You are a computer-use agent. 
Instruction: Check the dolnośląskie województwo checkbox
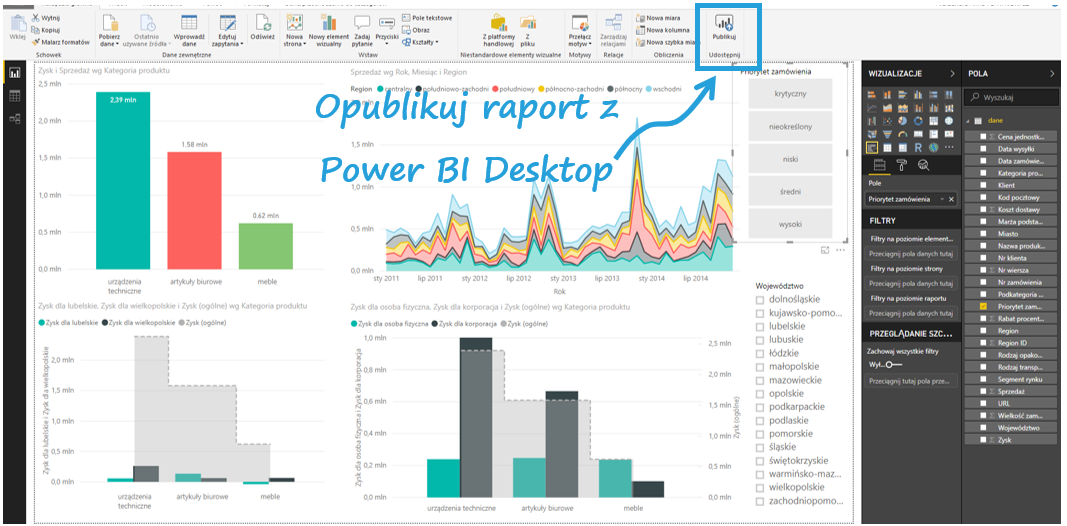point(760,299)
